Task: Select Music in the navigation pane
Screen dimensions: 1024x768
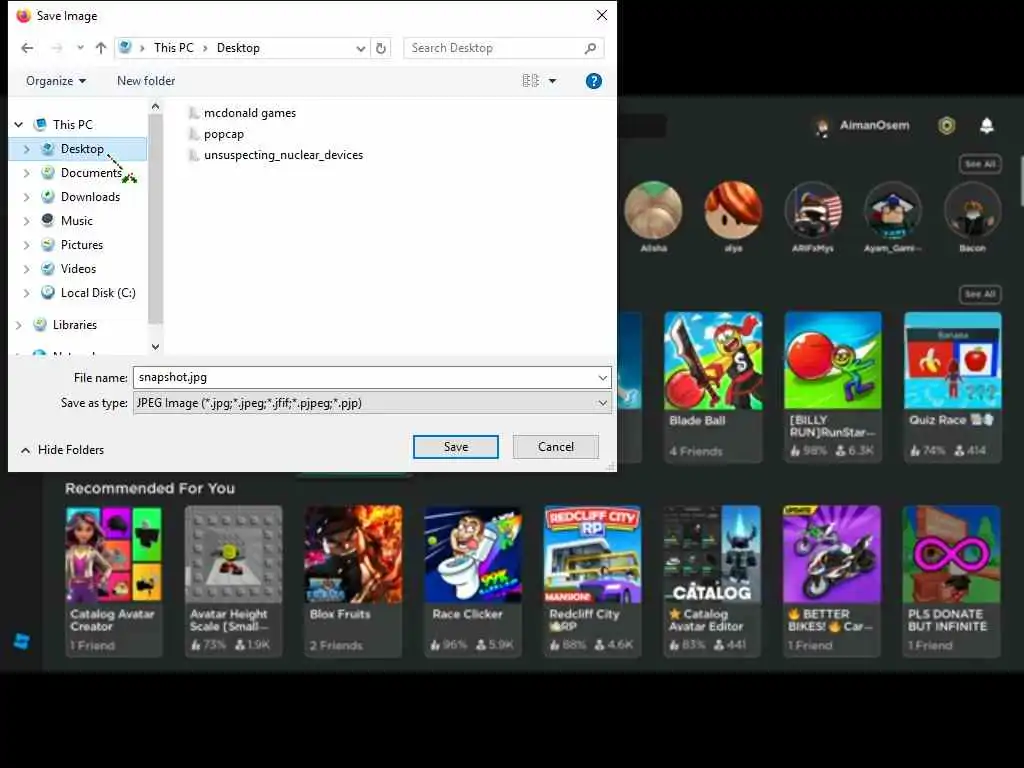Action: [76, 221]
